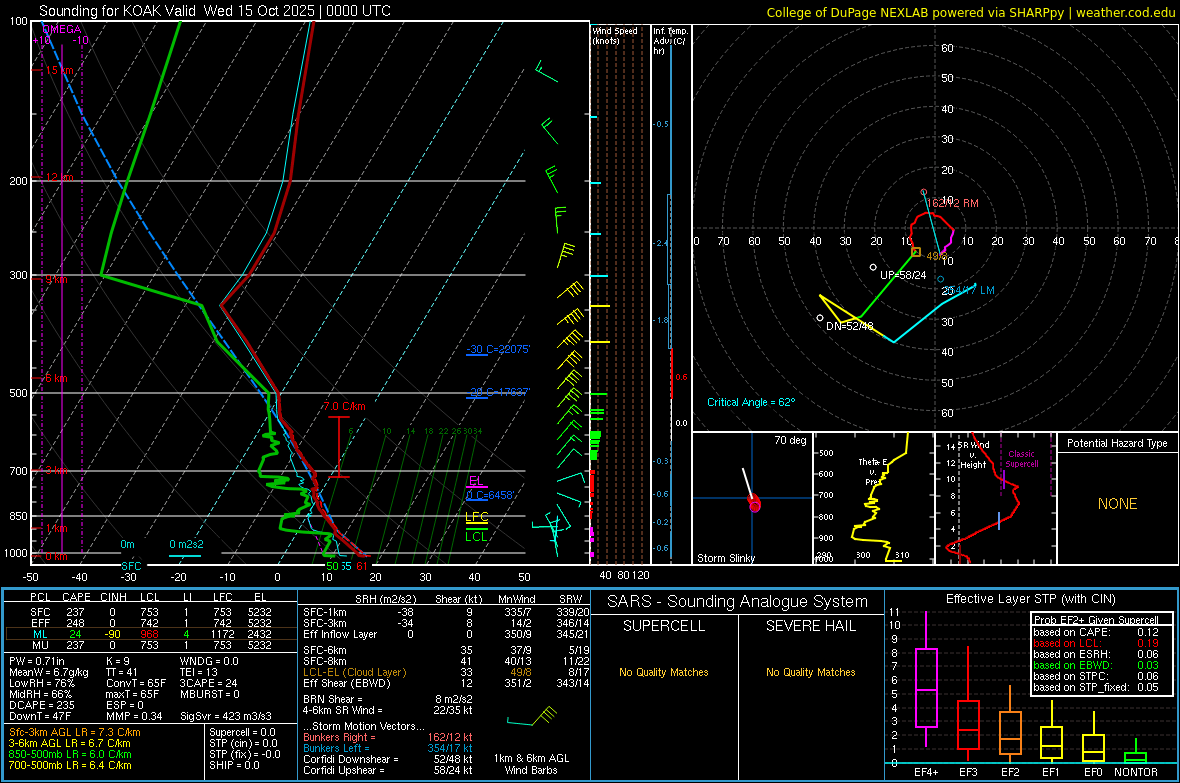Viewport: 1180px width, 783px height.
Task: Click the 'Supercell = 0.0' index
Action: pos(242,732)
